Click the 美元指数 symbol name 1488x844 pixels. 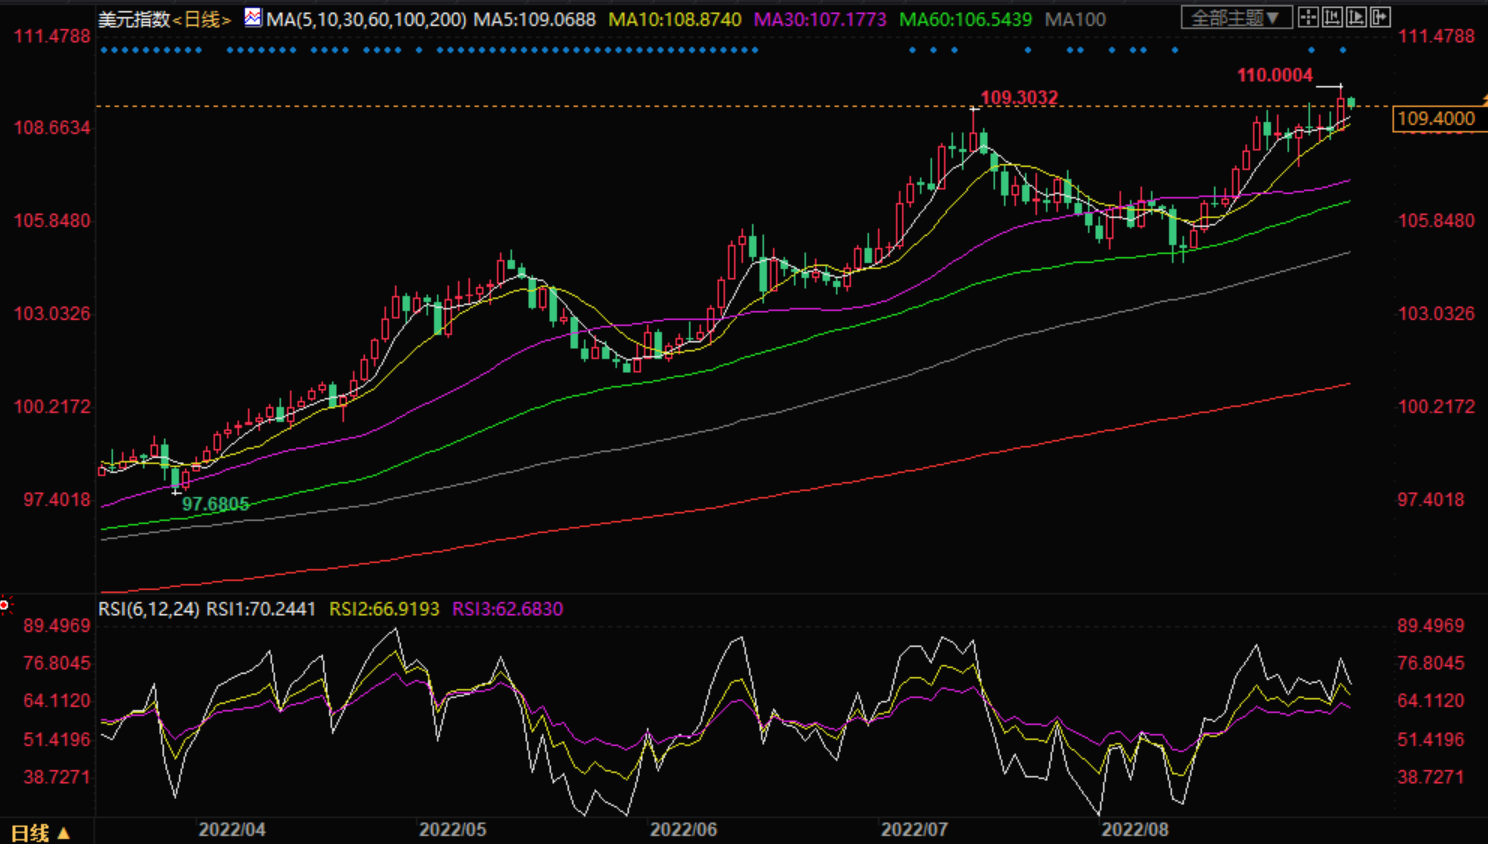coord(134,19)
